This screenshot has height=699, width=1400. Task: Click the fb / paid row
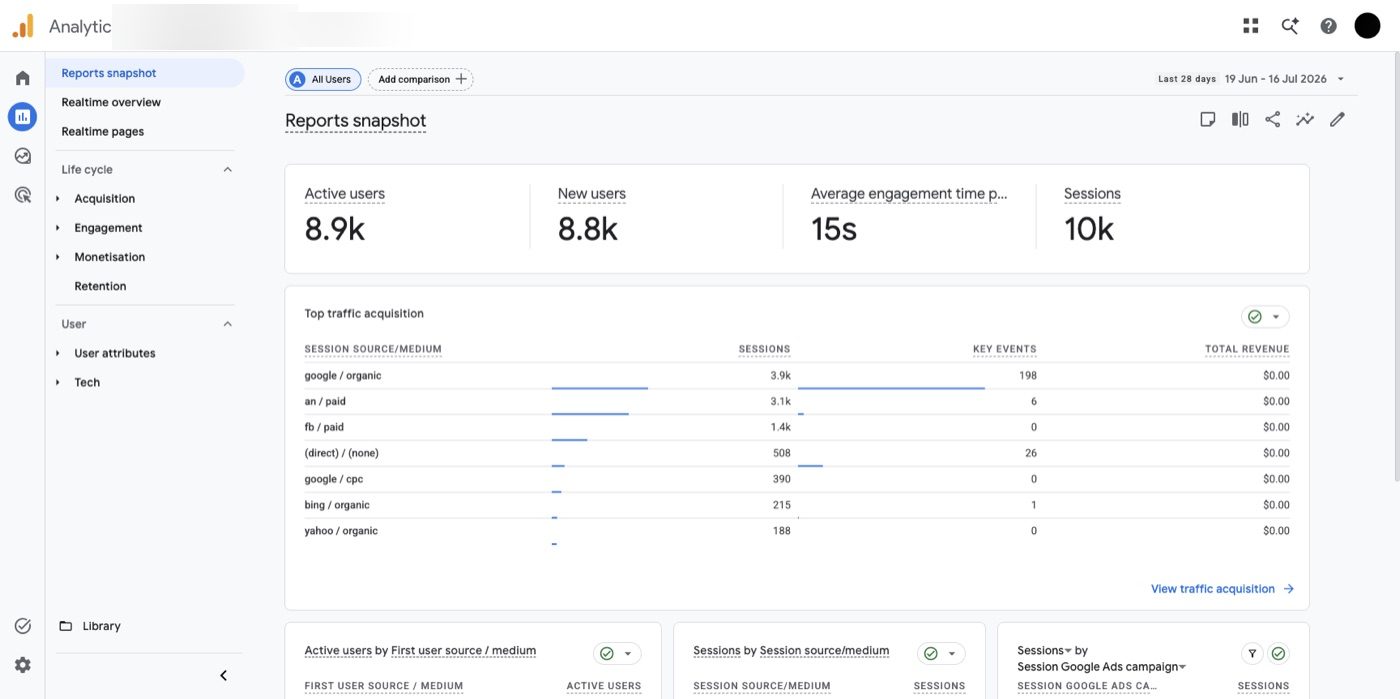pyautogui.click(x=797, y=428)
